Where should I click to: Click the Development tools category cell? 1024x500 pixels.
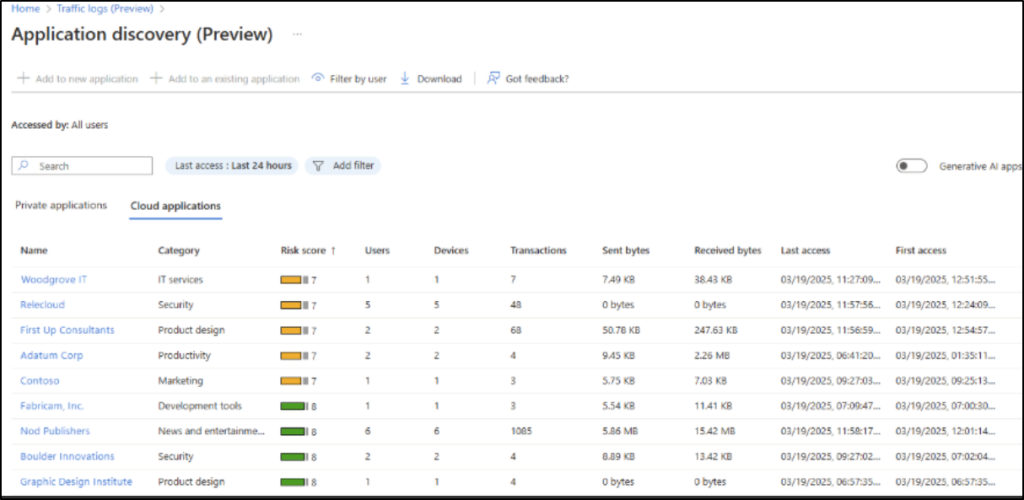200,406
